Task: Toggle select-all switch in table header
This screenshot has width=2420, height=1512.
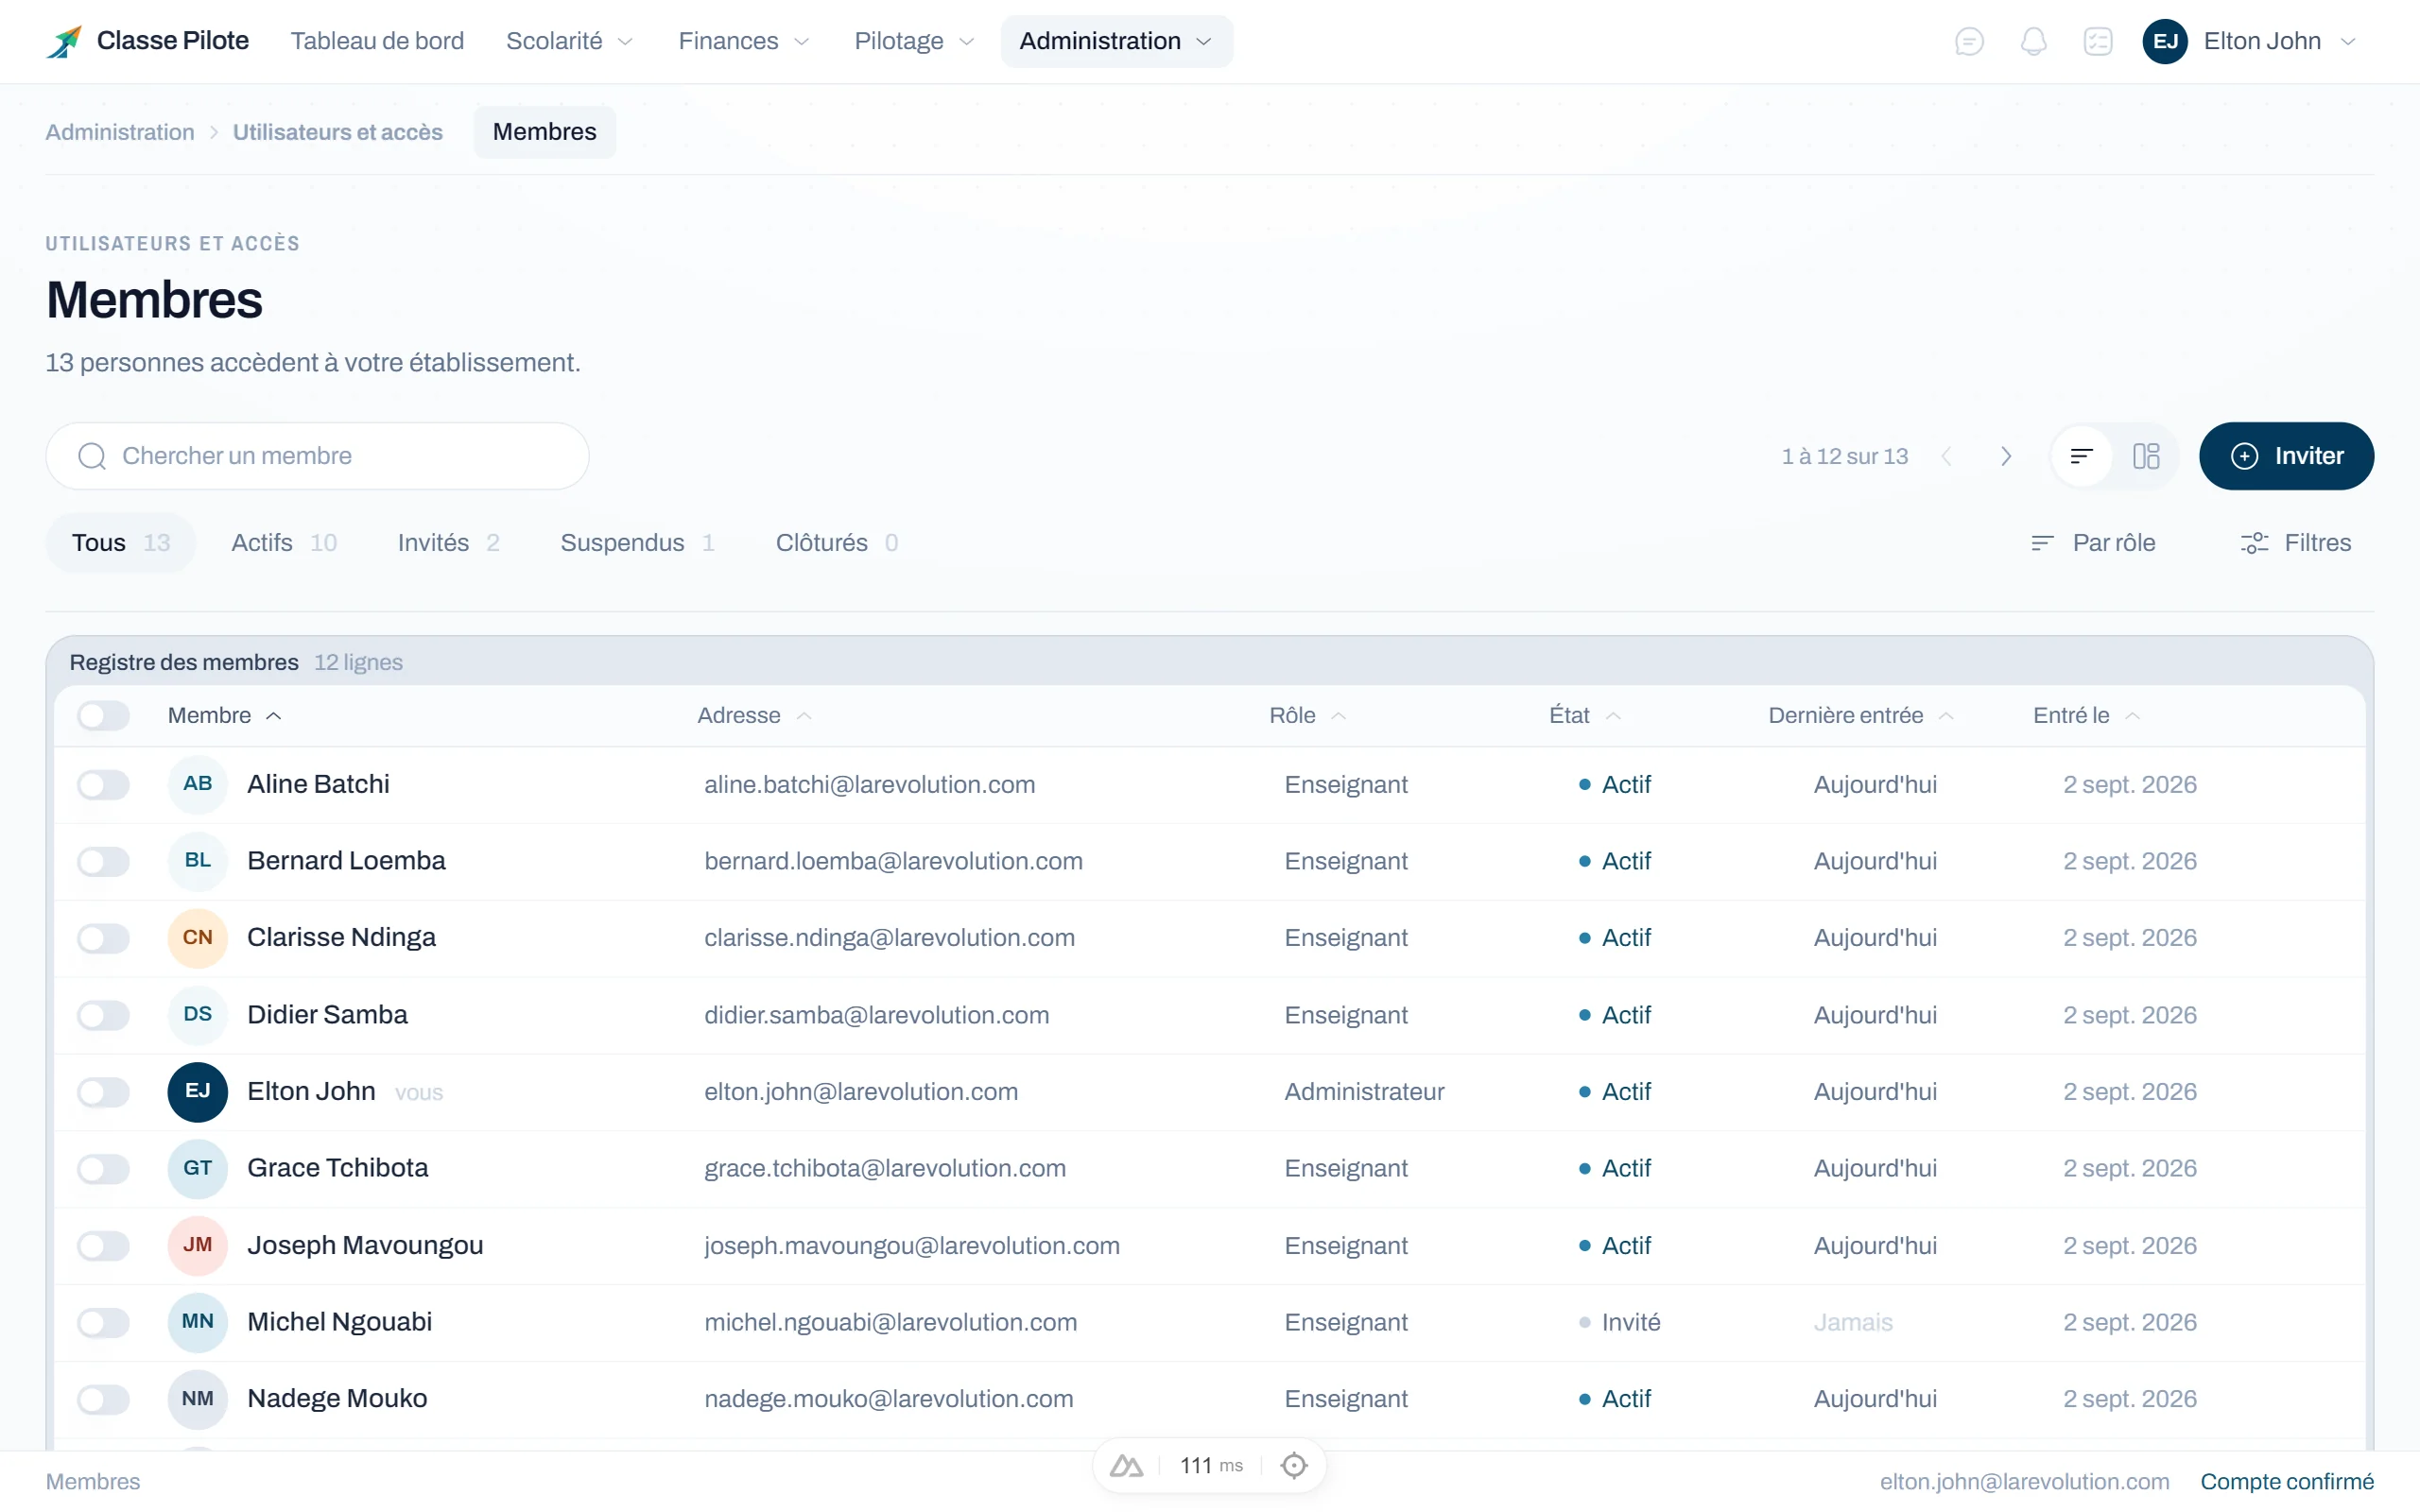Action: 103,715
